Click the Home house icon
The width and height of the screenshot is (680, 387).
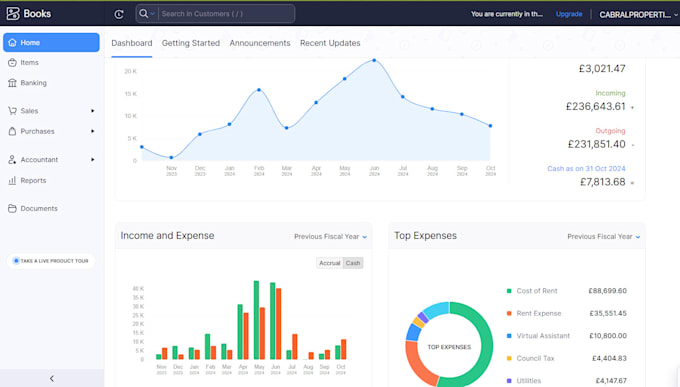point(12,43)
